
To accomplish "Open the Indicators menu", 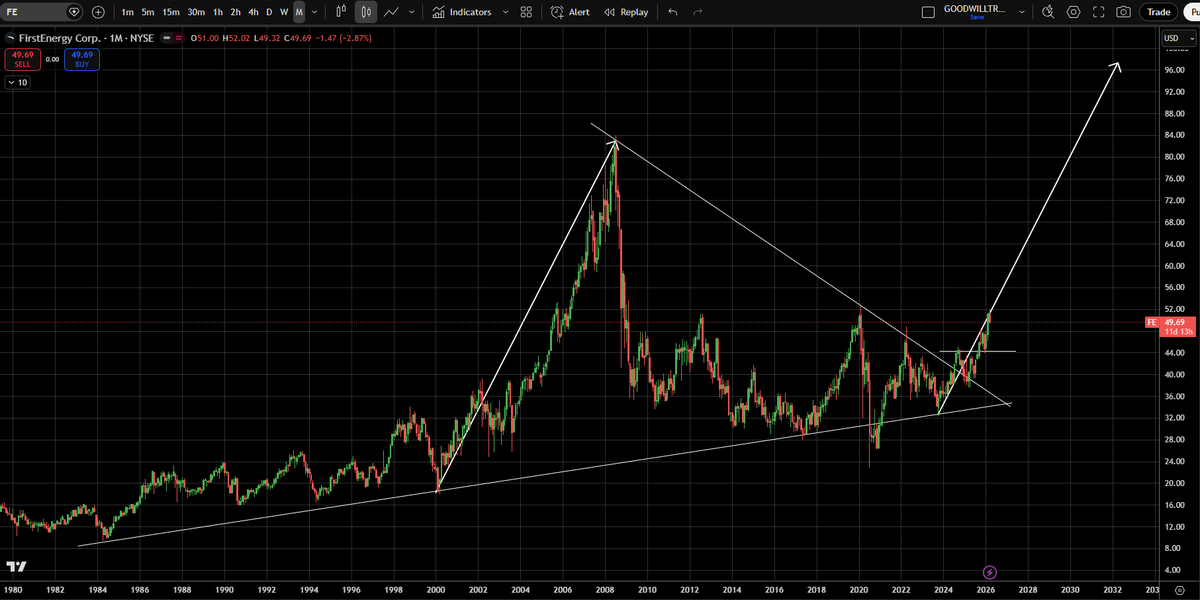I will pyautogui.click(x=461, y=12).
